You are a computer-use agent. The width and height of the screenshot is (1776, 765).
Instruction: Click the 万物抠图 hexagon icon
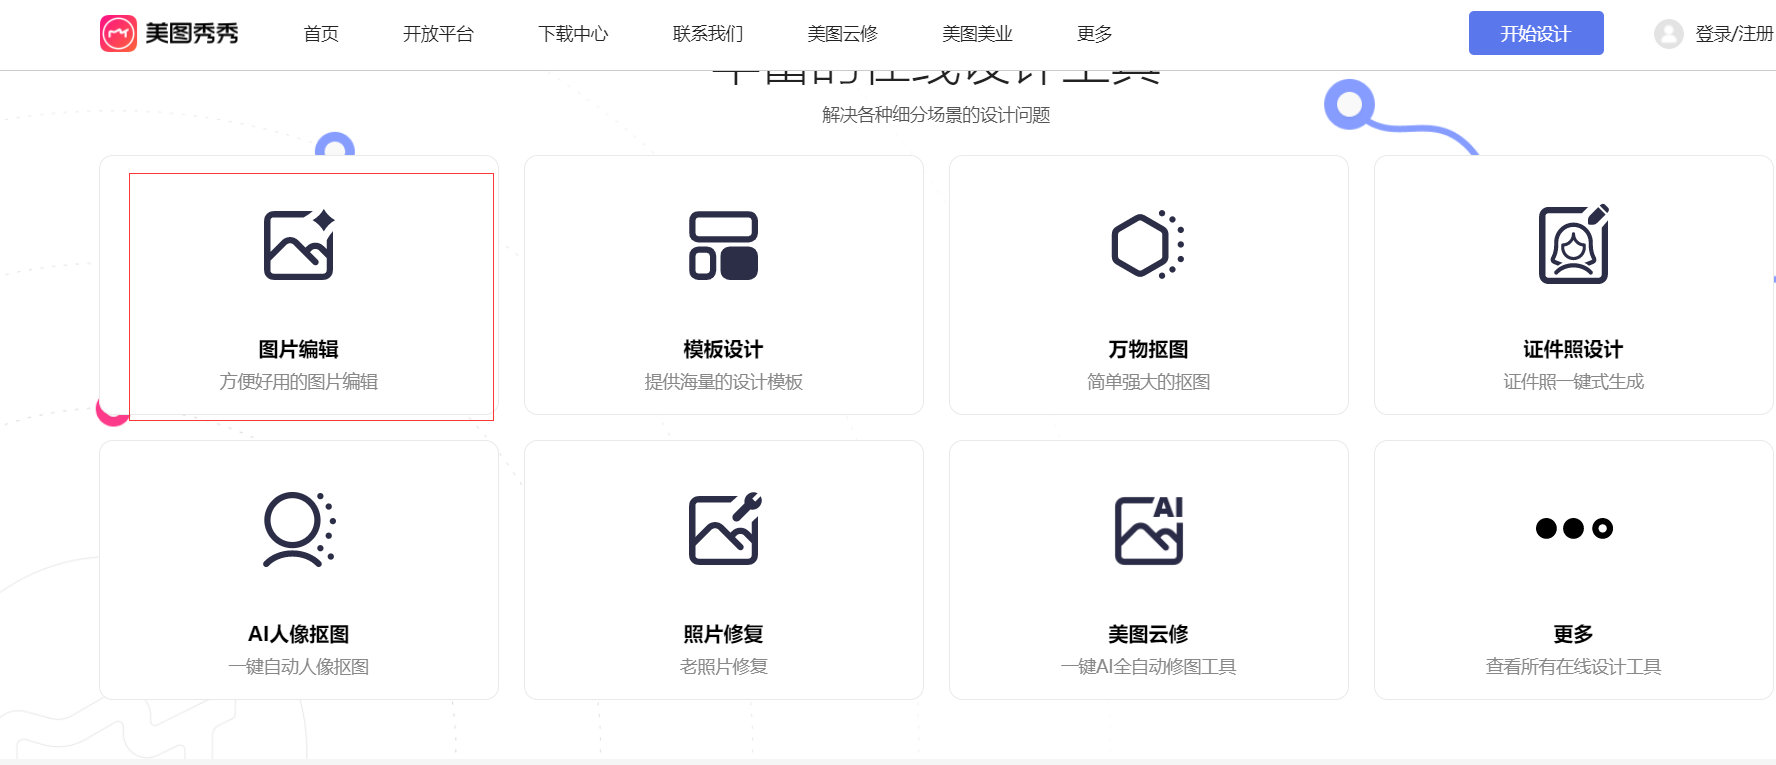coord(1148,244)
